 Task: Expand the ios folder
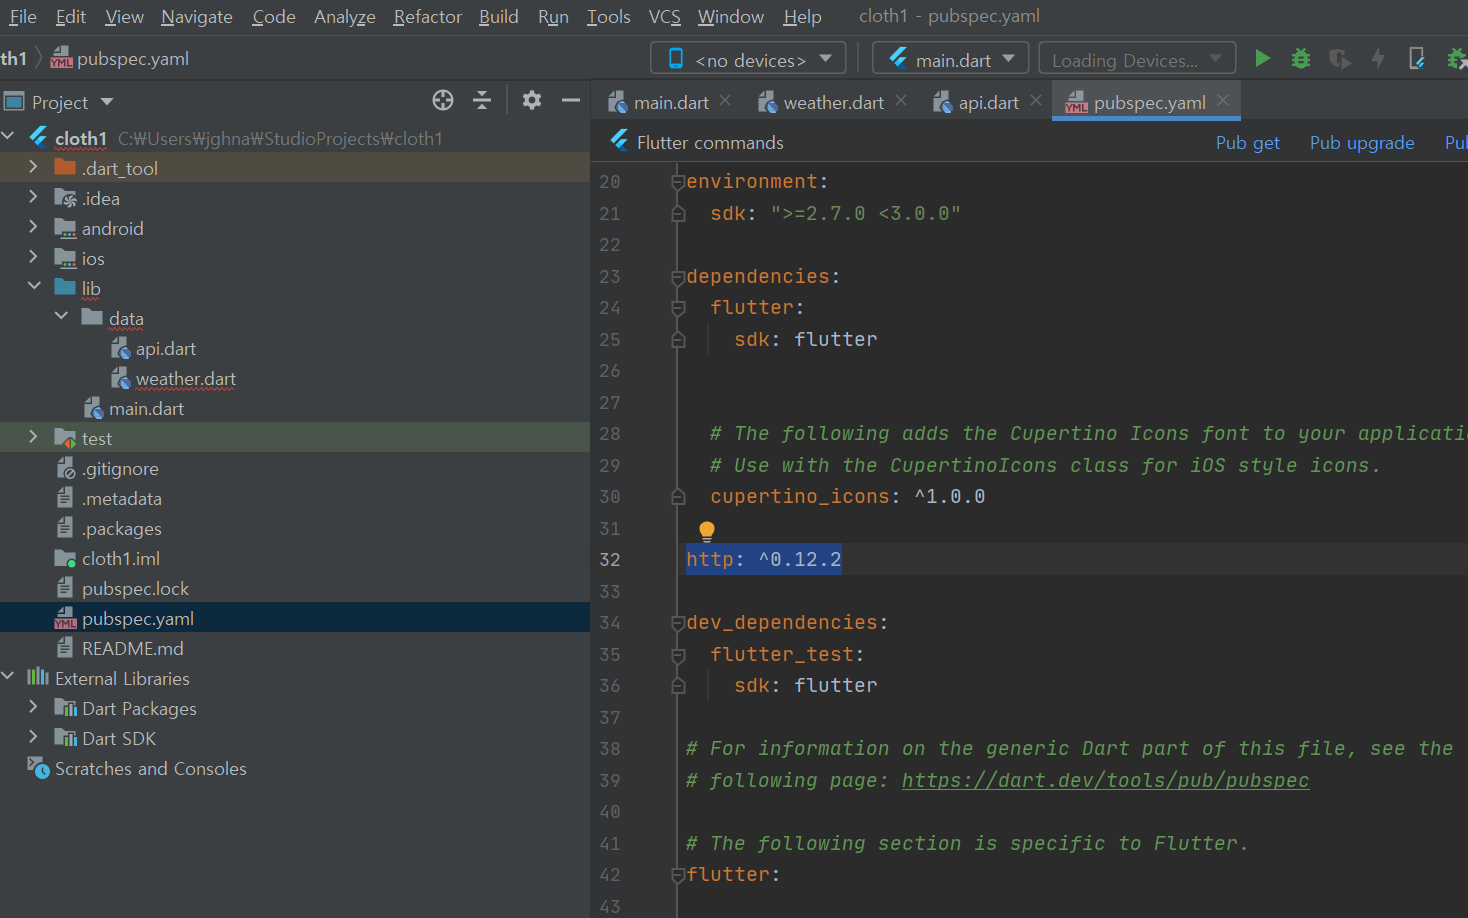[x=33, y=257]
